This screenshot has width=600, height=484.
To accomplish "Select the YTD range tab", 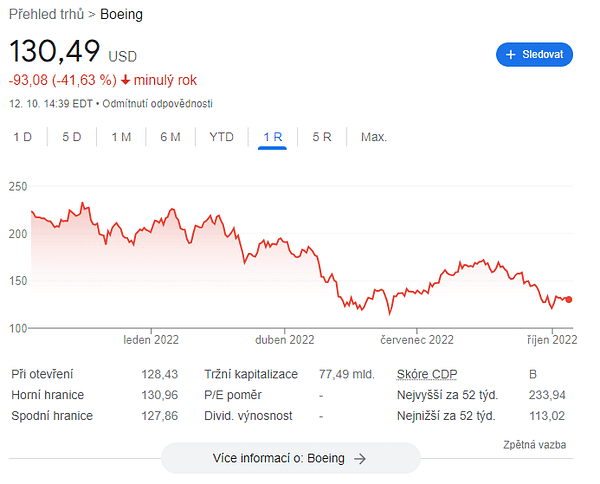I will coord(222,137).
